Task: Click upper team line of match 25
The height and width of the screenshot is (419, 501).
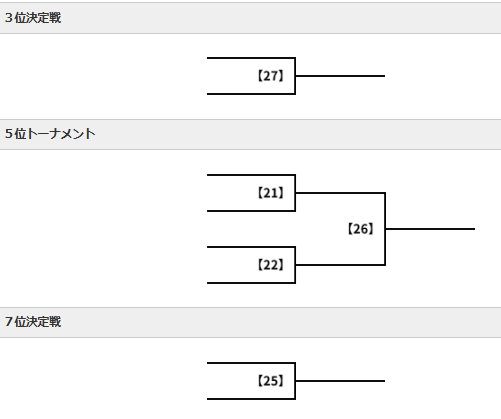Action: point(251,363)
